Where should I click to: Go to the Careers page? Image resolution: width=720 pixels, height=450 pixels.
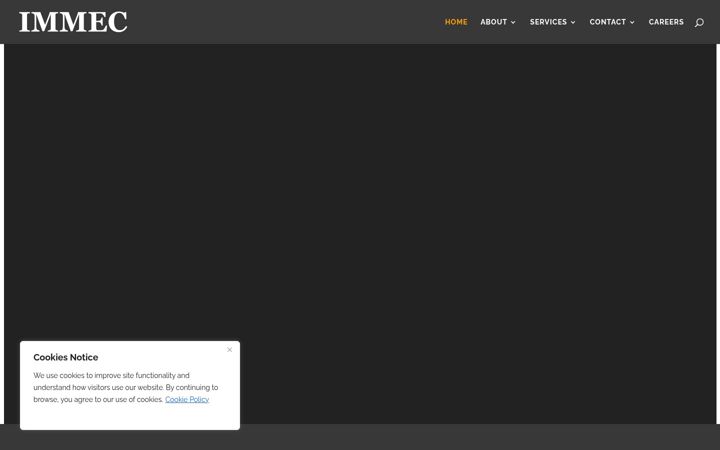pos(666,22)
